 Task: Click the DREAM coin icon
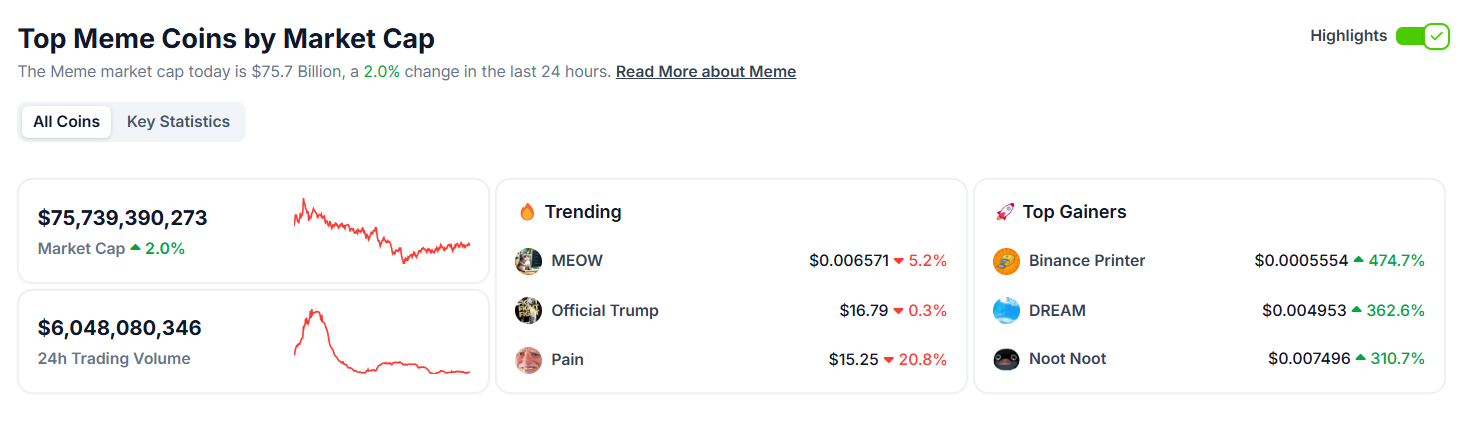1006,310
